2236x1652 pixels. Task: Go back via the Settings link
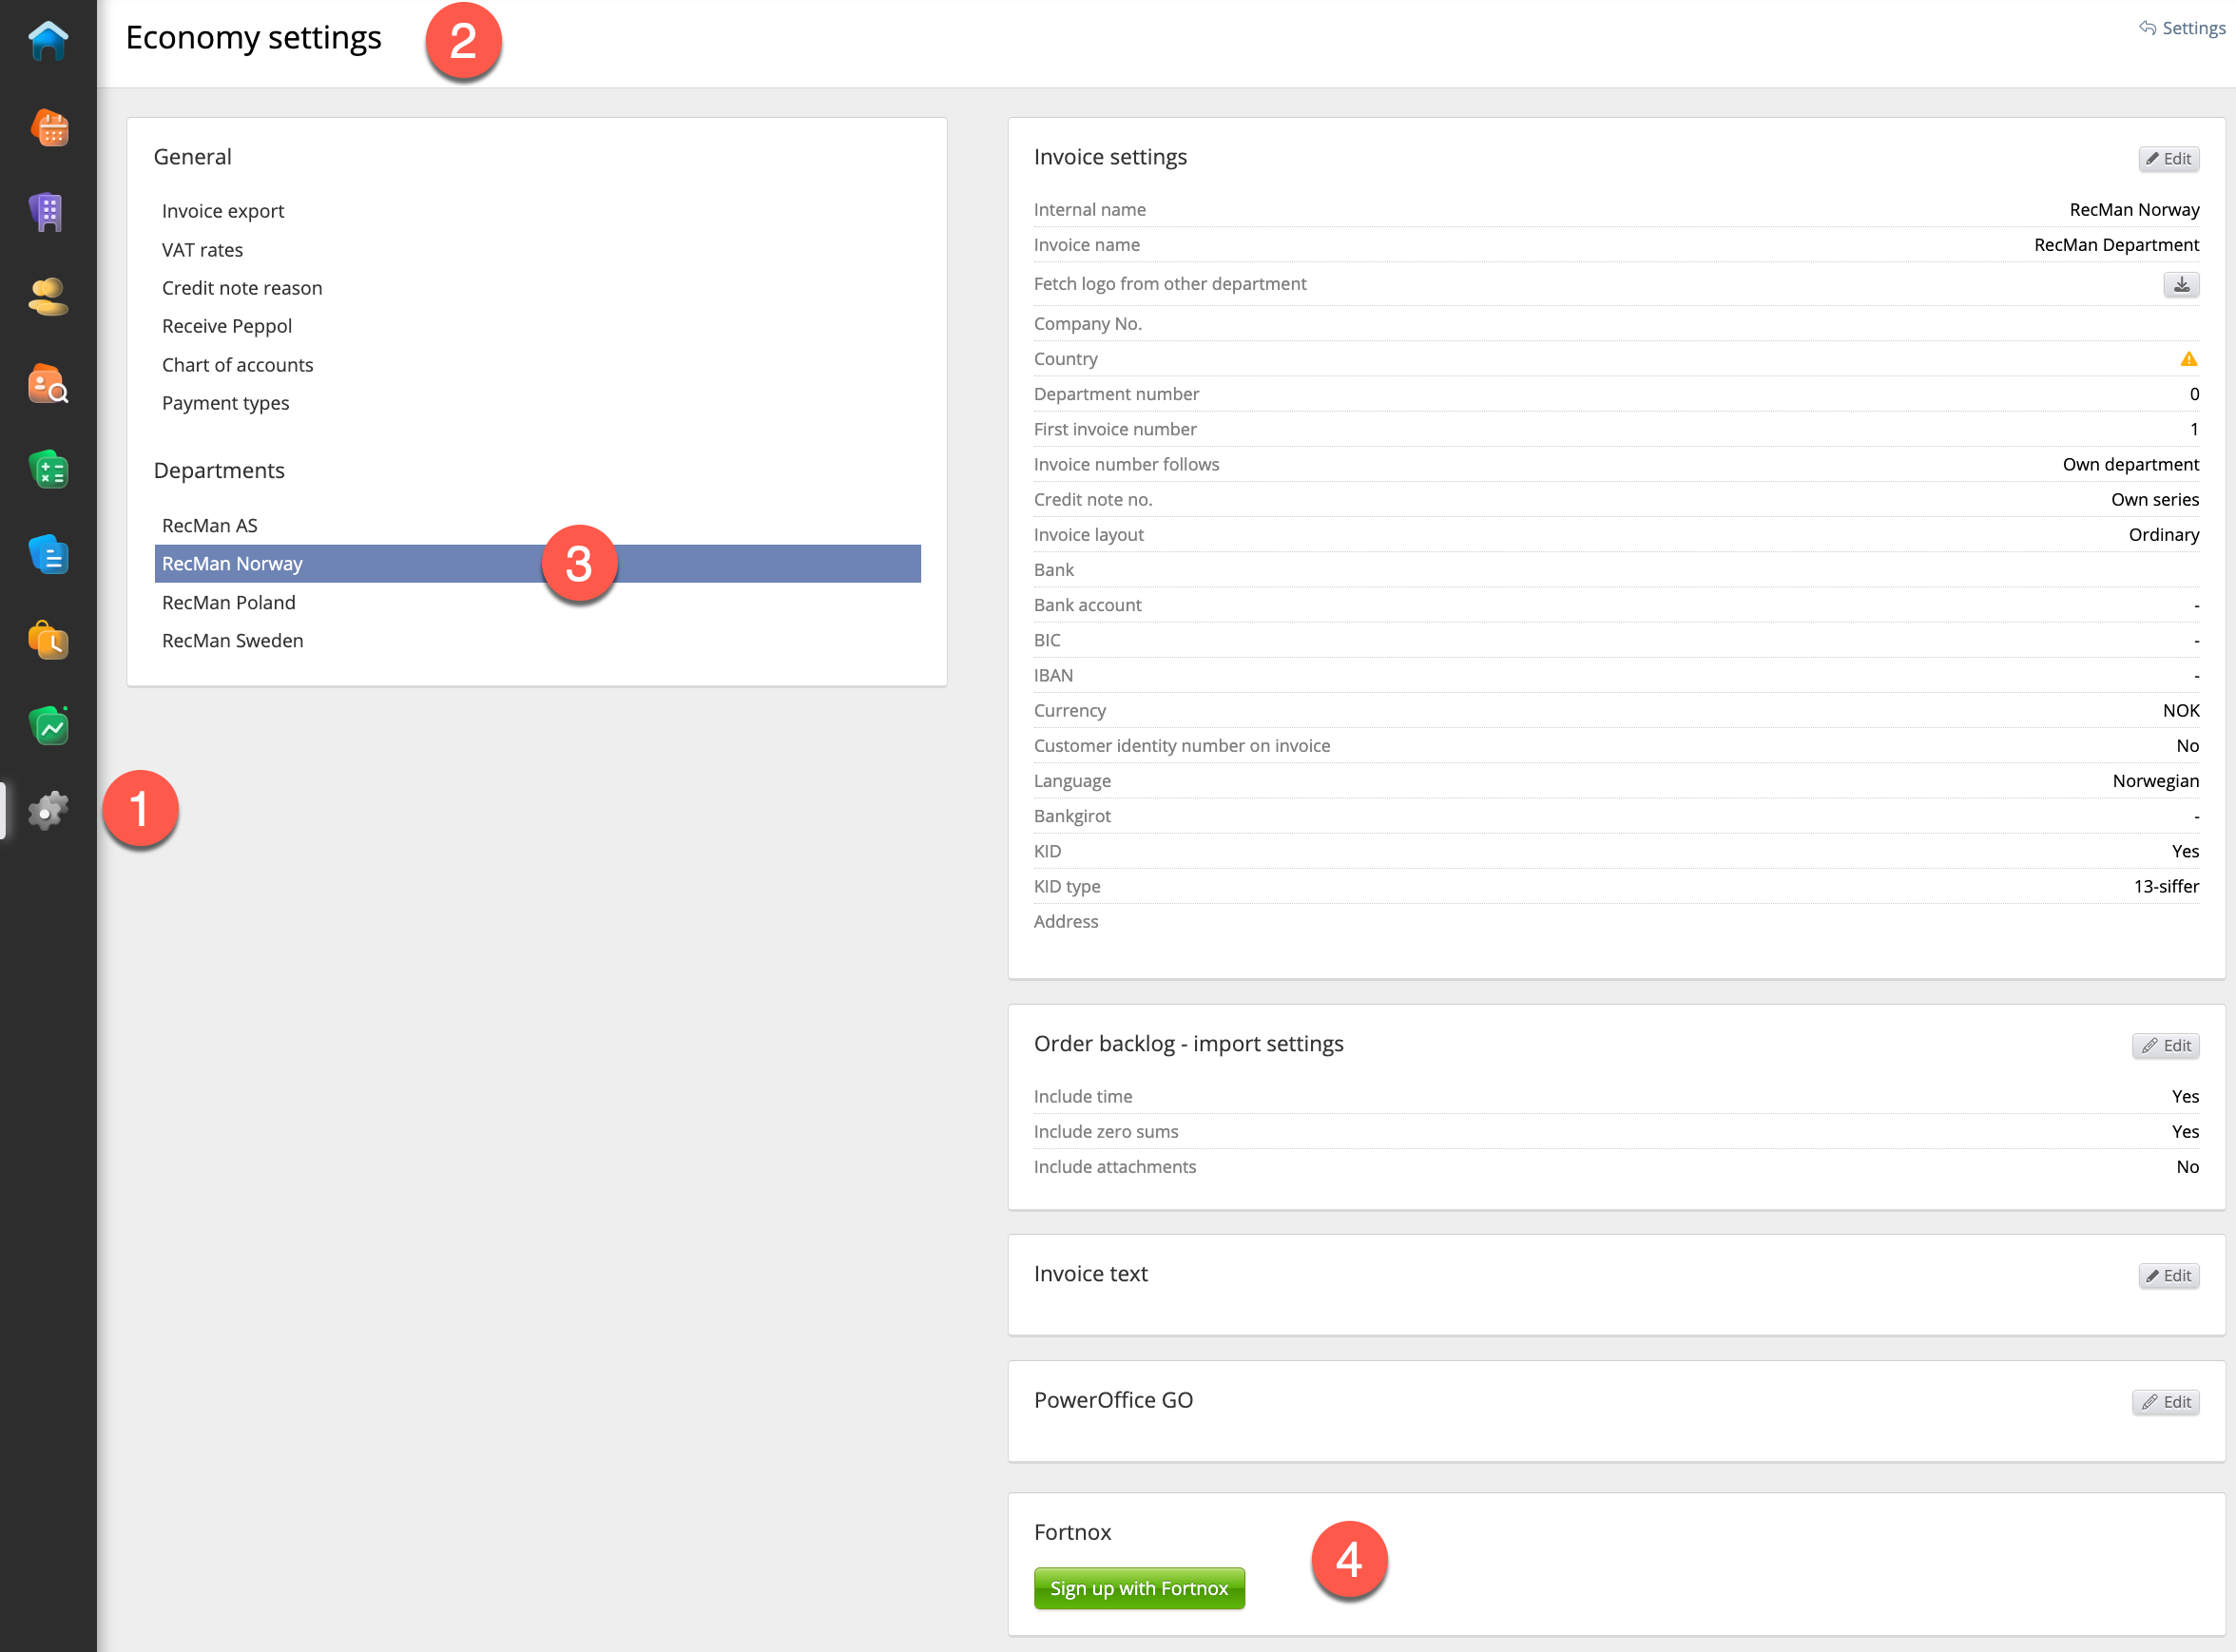pos(2182,28)
